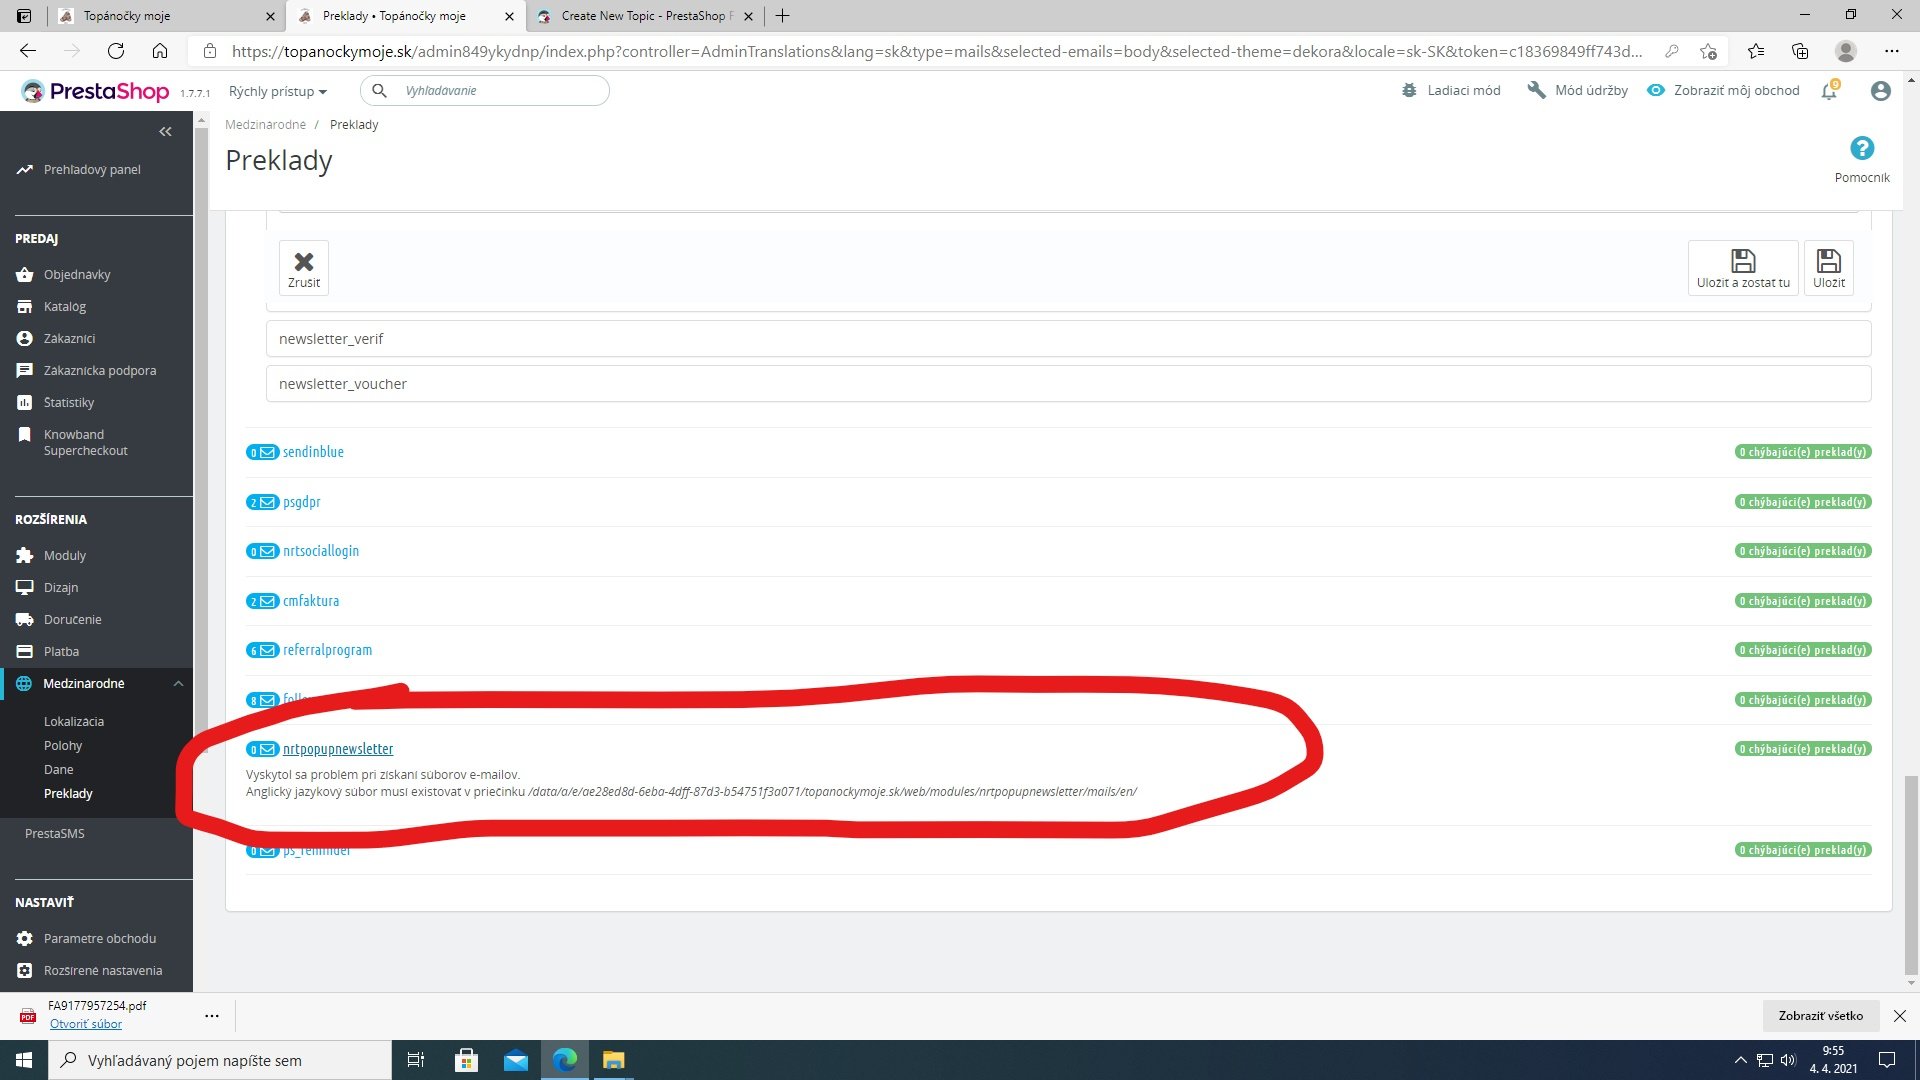Screen dimensions: 1920x1080
Task: Expand the sendinblue module emails
Action: click(313, 452)
